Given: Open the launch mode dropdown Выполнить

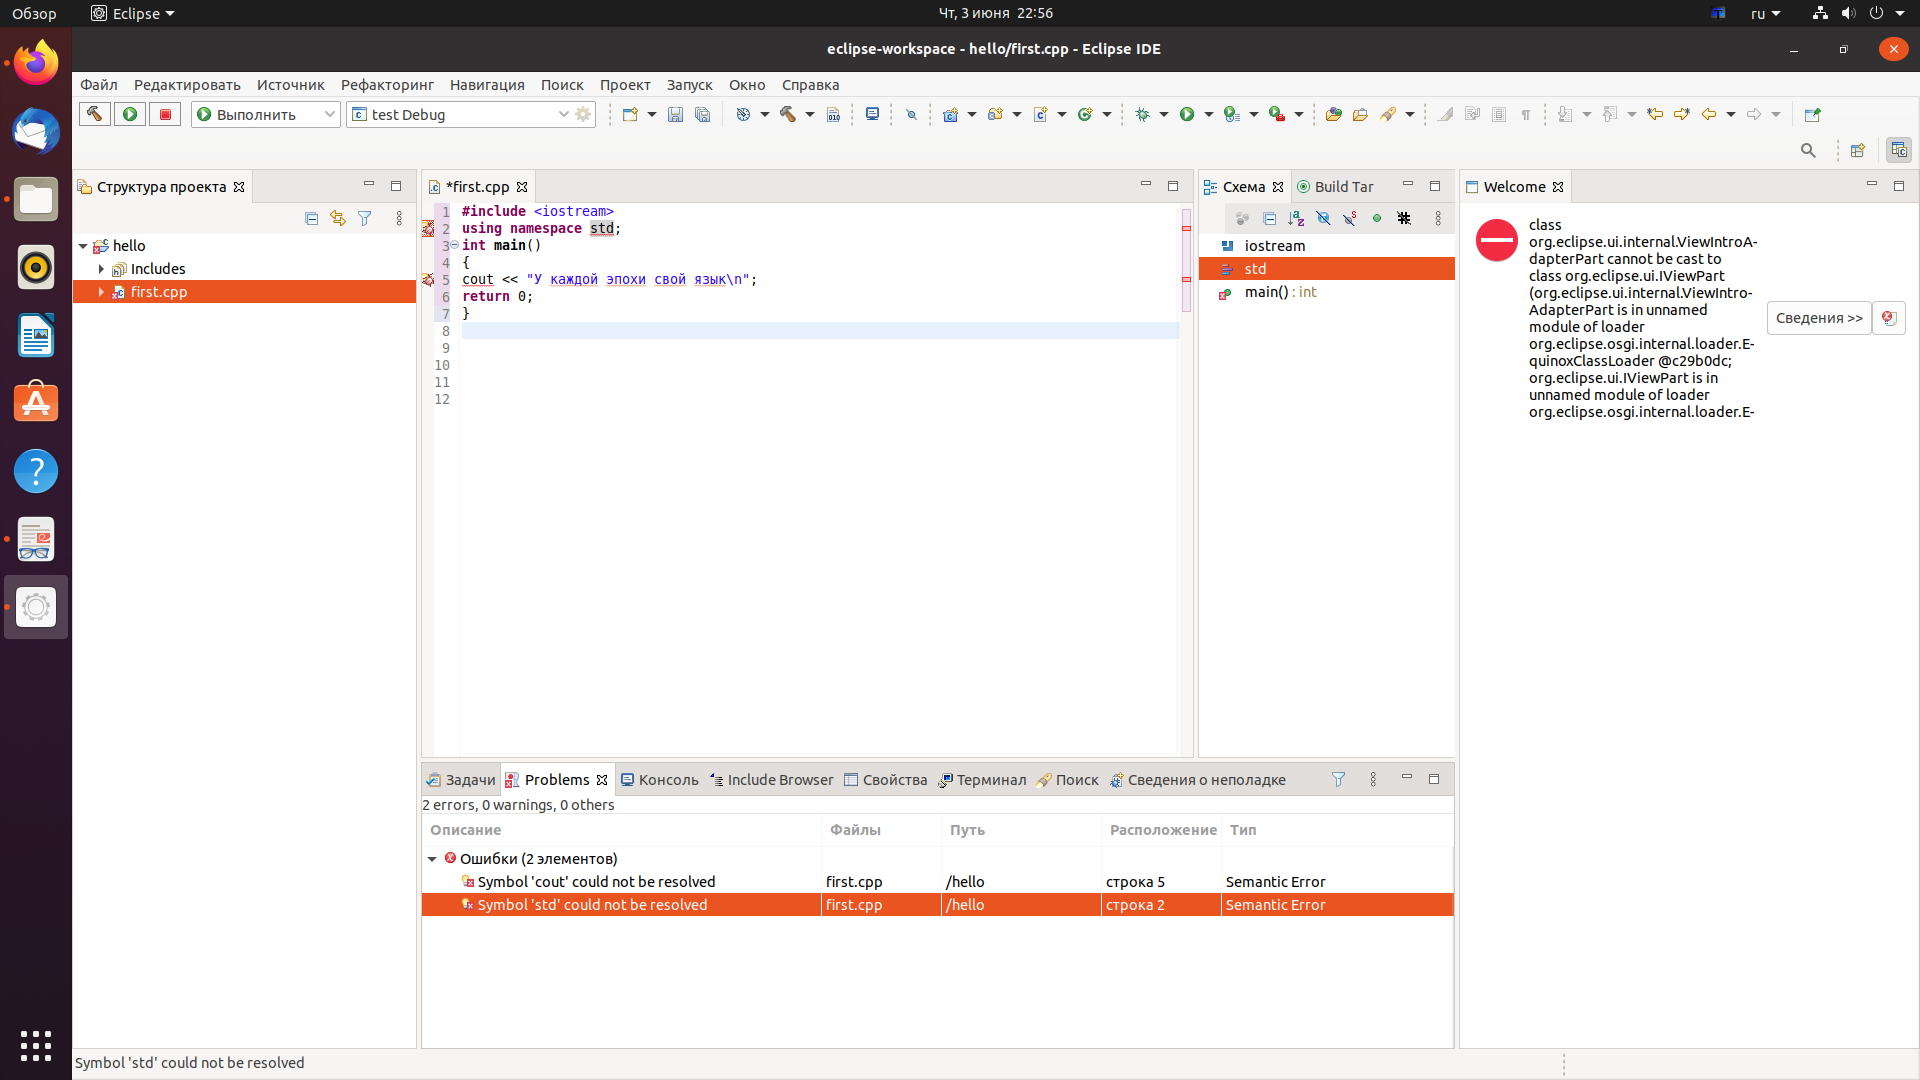Looking at the screenshot, I should pos(266,114).
